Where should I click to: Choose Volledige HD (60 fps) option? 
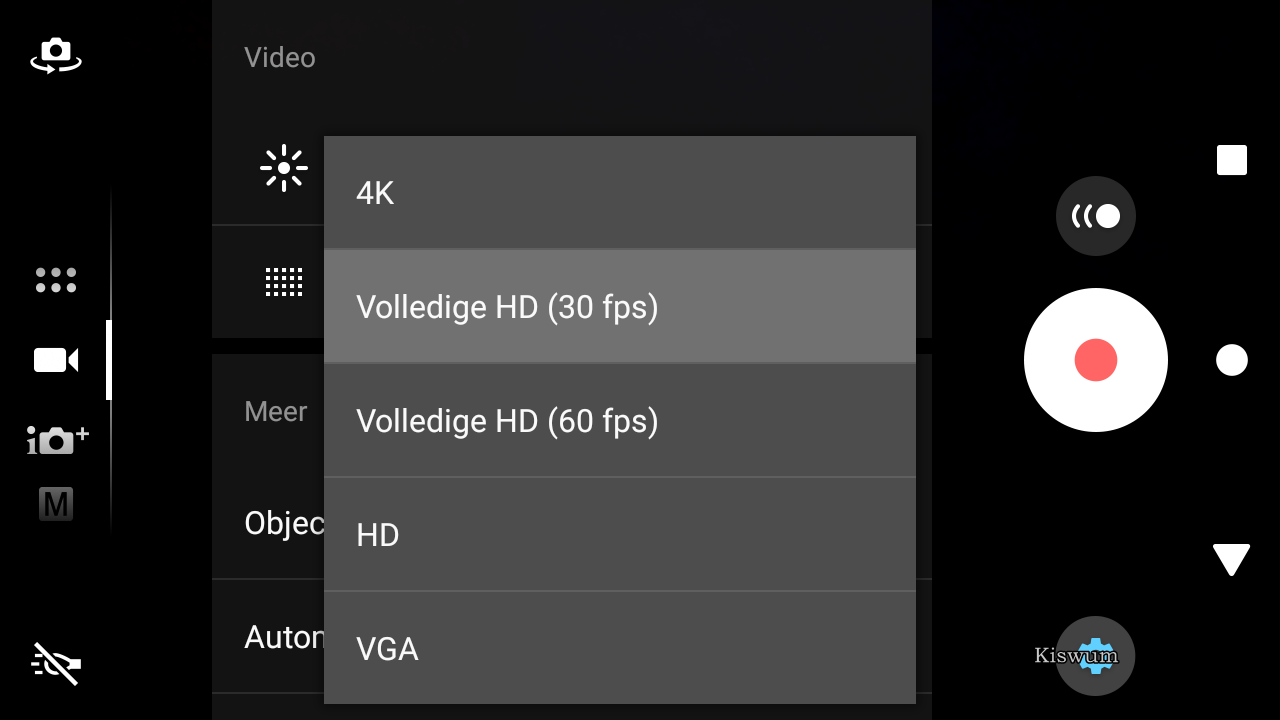click(x=620, y=421)
